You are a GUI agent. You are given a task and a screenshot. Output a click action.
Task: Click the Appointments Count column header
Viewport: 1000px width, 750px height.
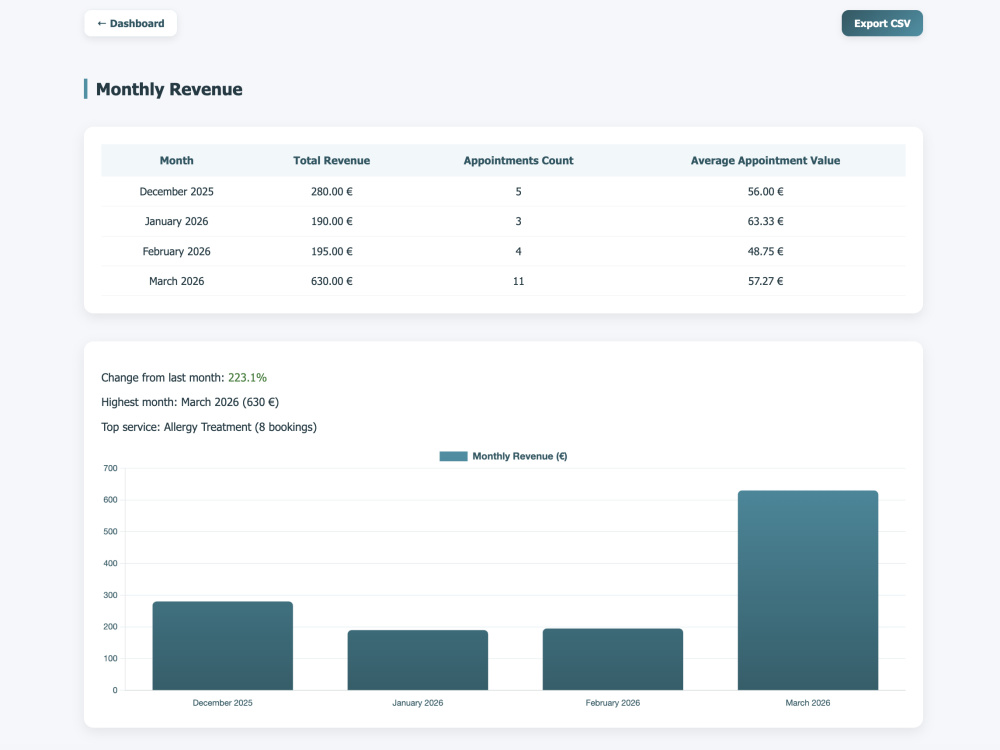(x=518, y=161)
